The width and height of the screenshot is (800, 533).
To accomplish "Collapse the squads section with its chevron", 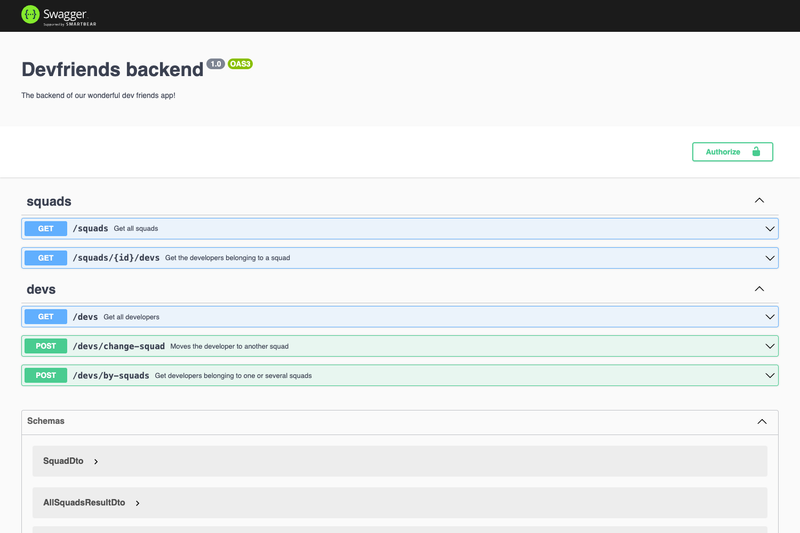I will (759, 200).
